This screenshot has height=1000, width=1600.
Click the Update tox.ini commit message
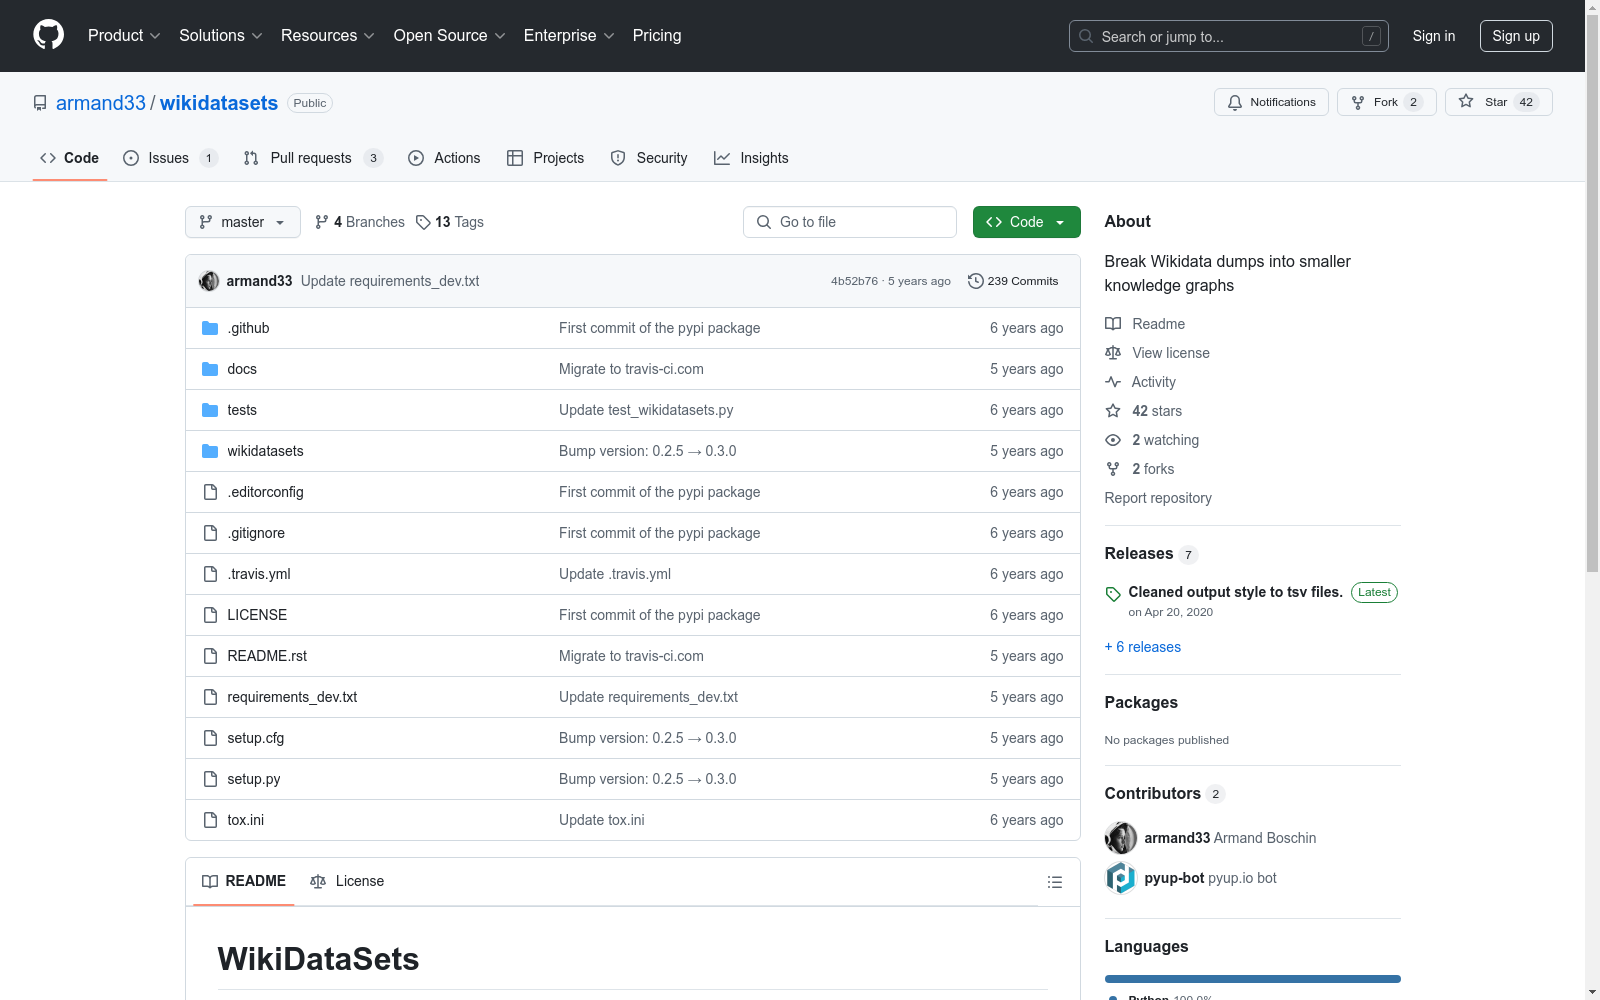tap(602, 820)
